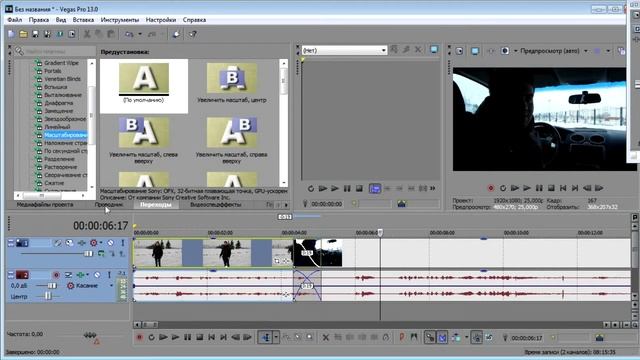Open the Вставка menu
This screenshot has width=640, height=360.
point(83,20)
